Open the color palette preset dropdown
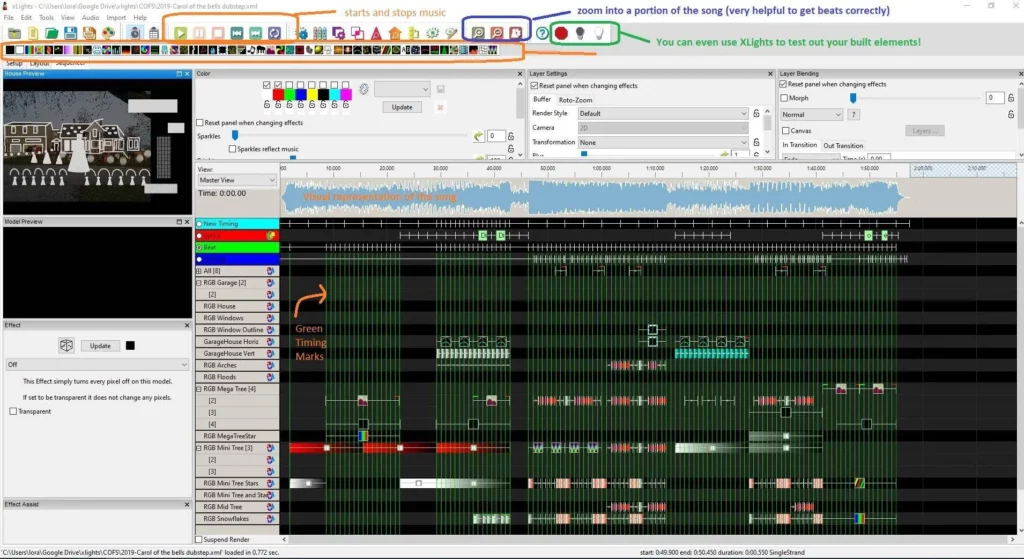This screenshot has height=559, width=1024. point(402,89)
